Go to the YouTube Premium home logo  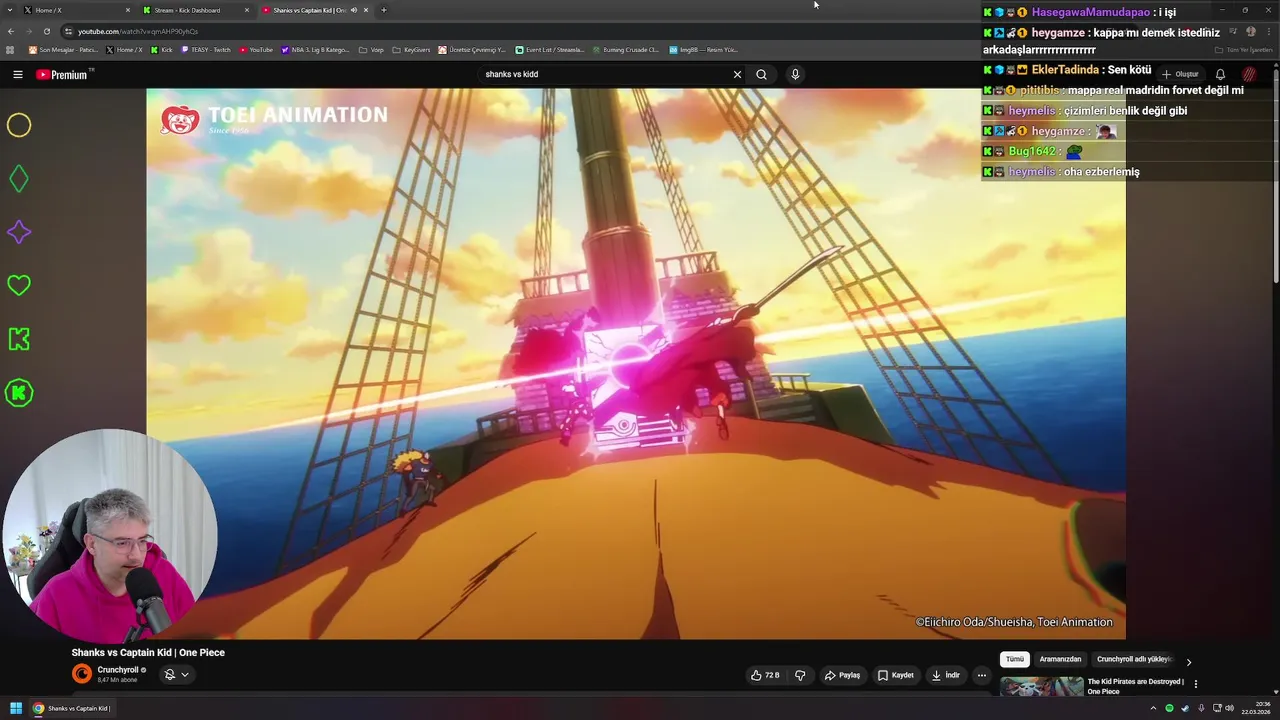tap(64, 74)
